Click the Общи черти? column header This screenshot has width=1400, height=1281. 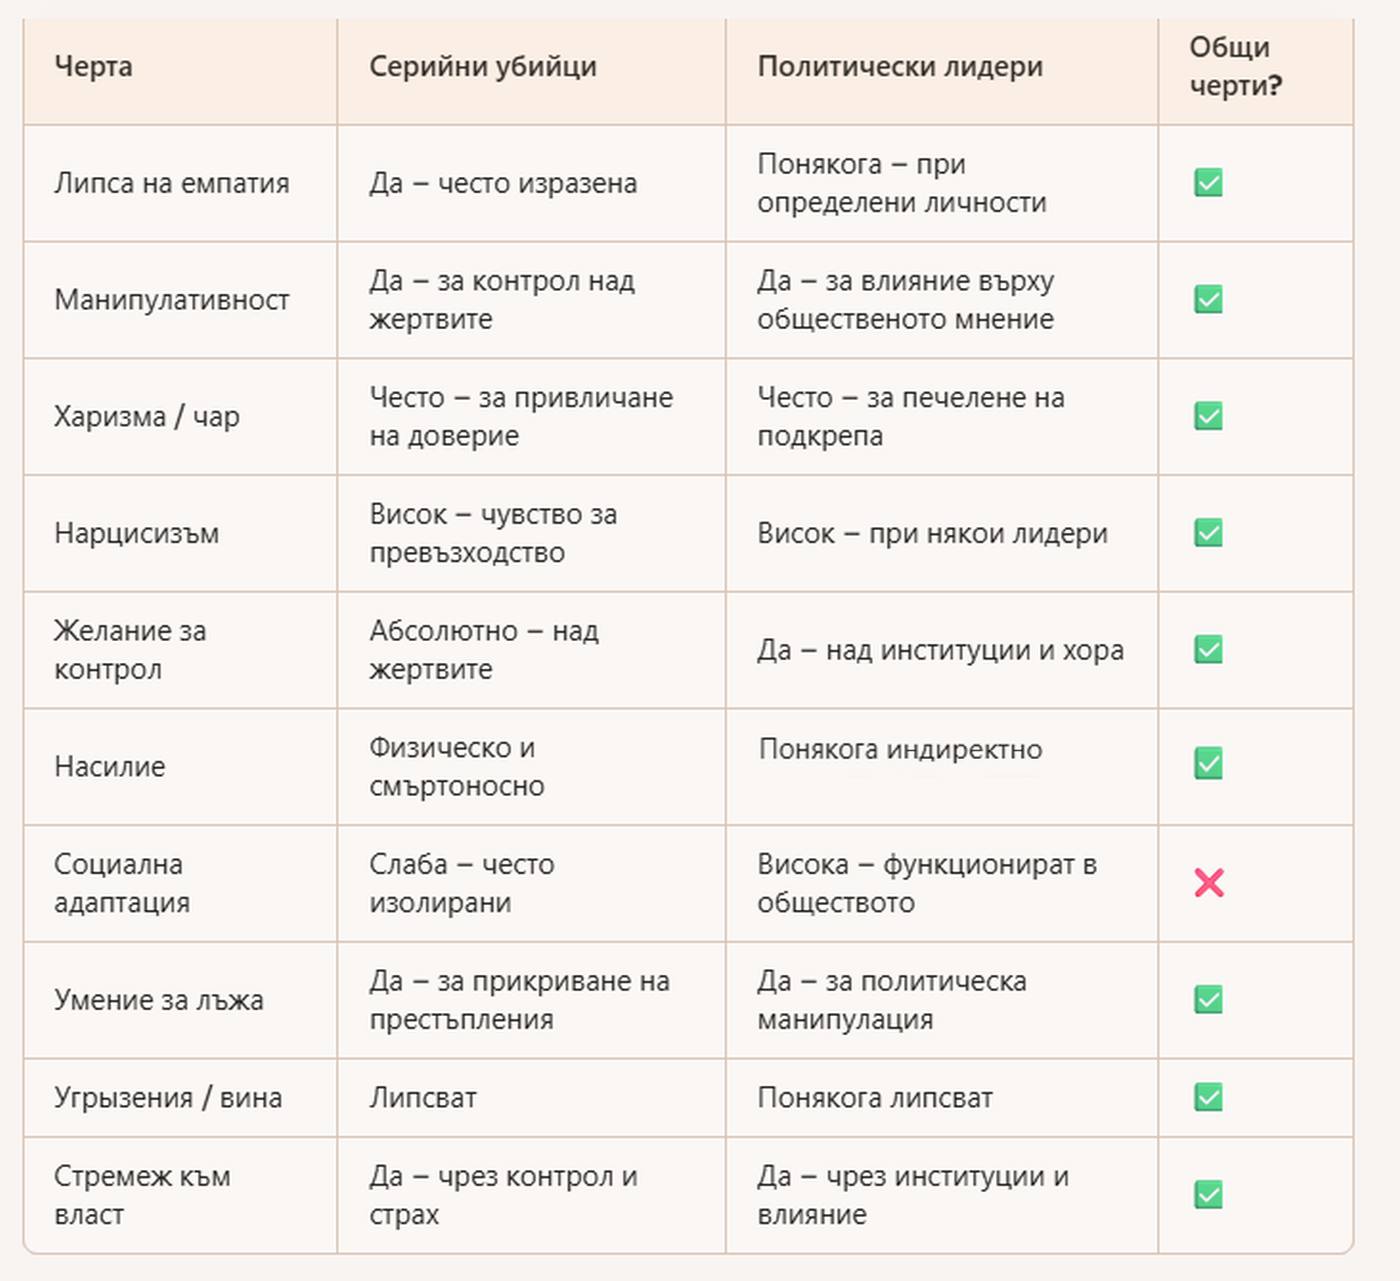coord(1235,67)
